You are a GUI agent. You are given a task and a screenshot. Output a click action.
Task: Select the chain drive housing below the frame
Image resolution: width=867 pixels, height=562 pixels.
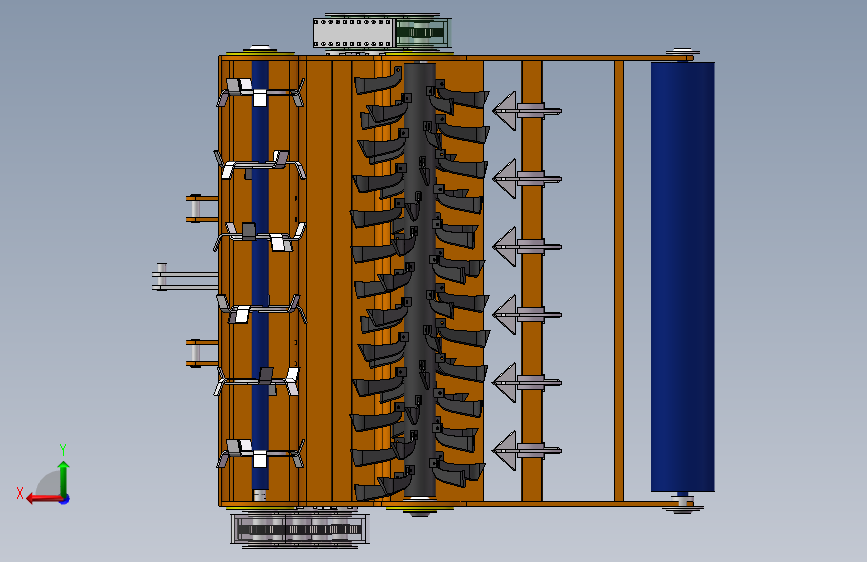coord(299,529)
